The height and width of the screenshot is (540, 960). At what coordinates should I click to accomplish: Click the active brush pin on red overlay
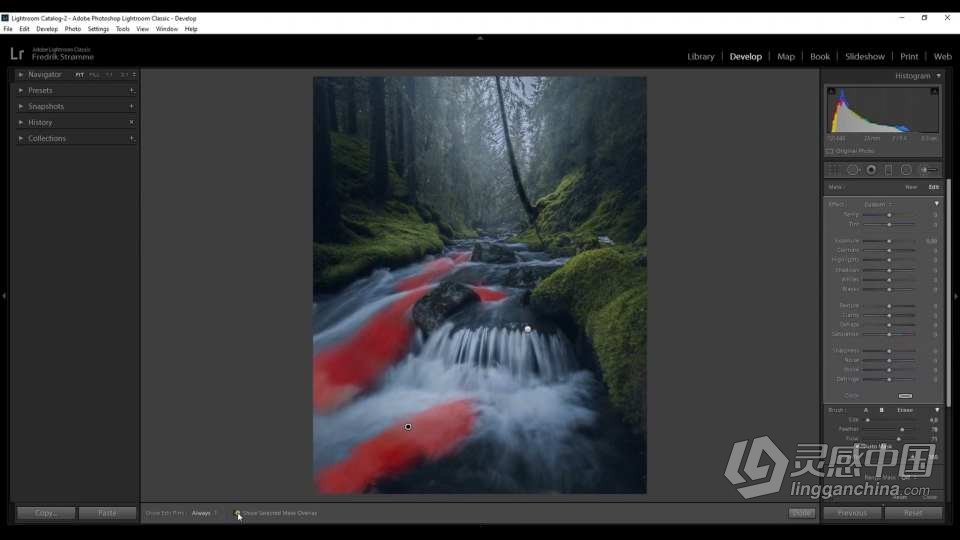pos(408,427)
